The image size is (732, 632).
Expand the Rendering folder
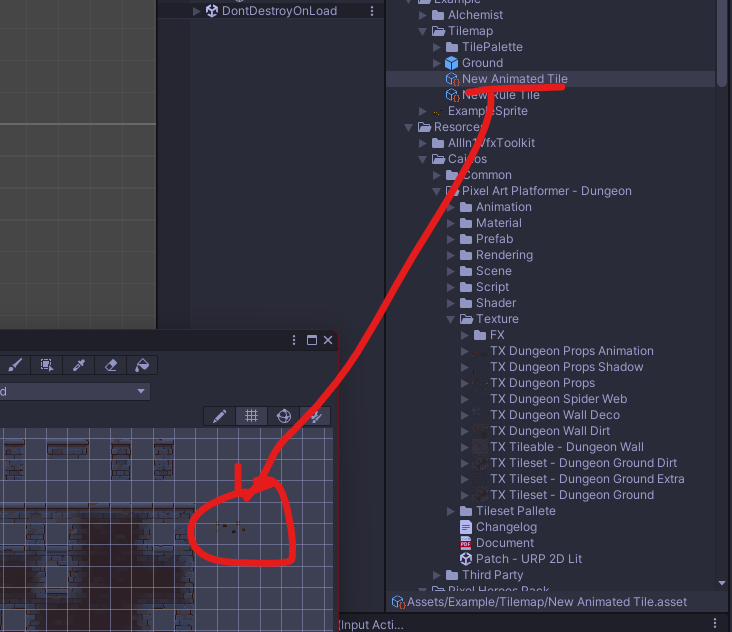(450, 255)
